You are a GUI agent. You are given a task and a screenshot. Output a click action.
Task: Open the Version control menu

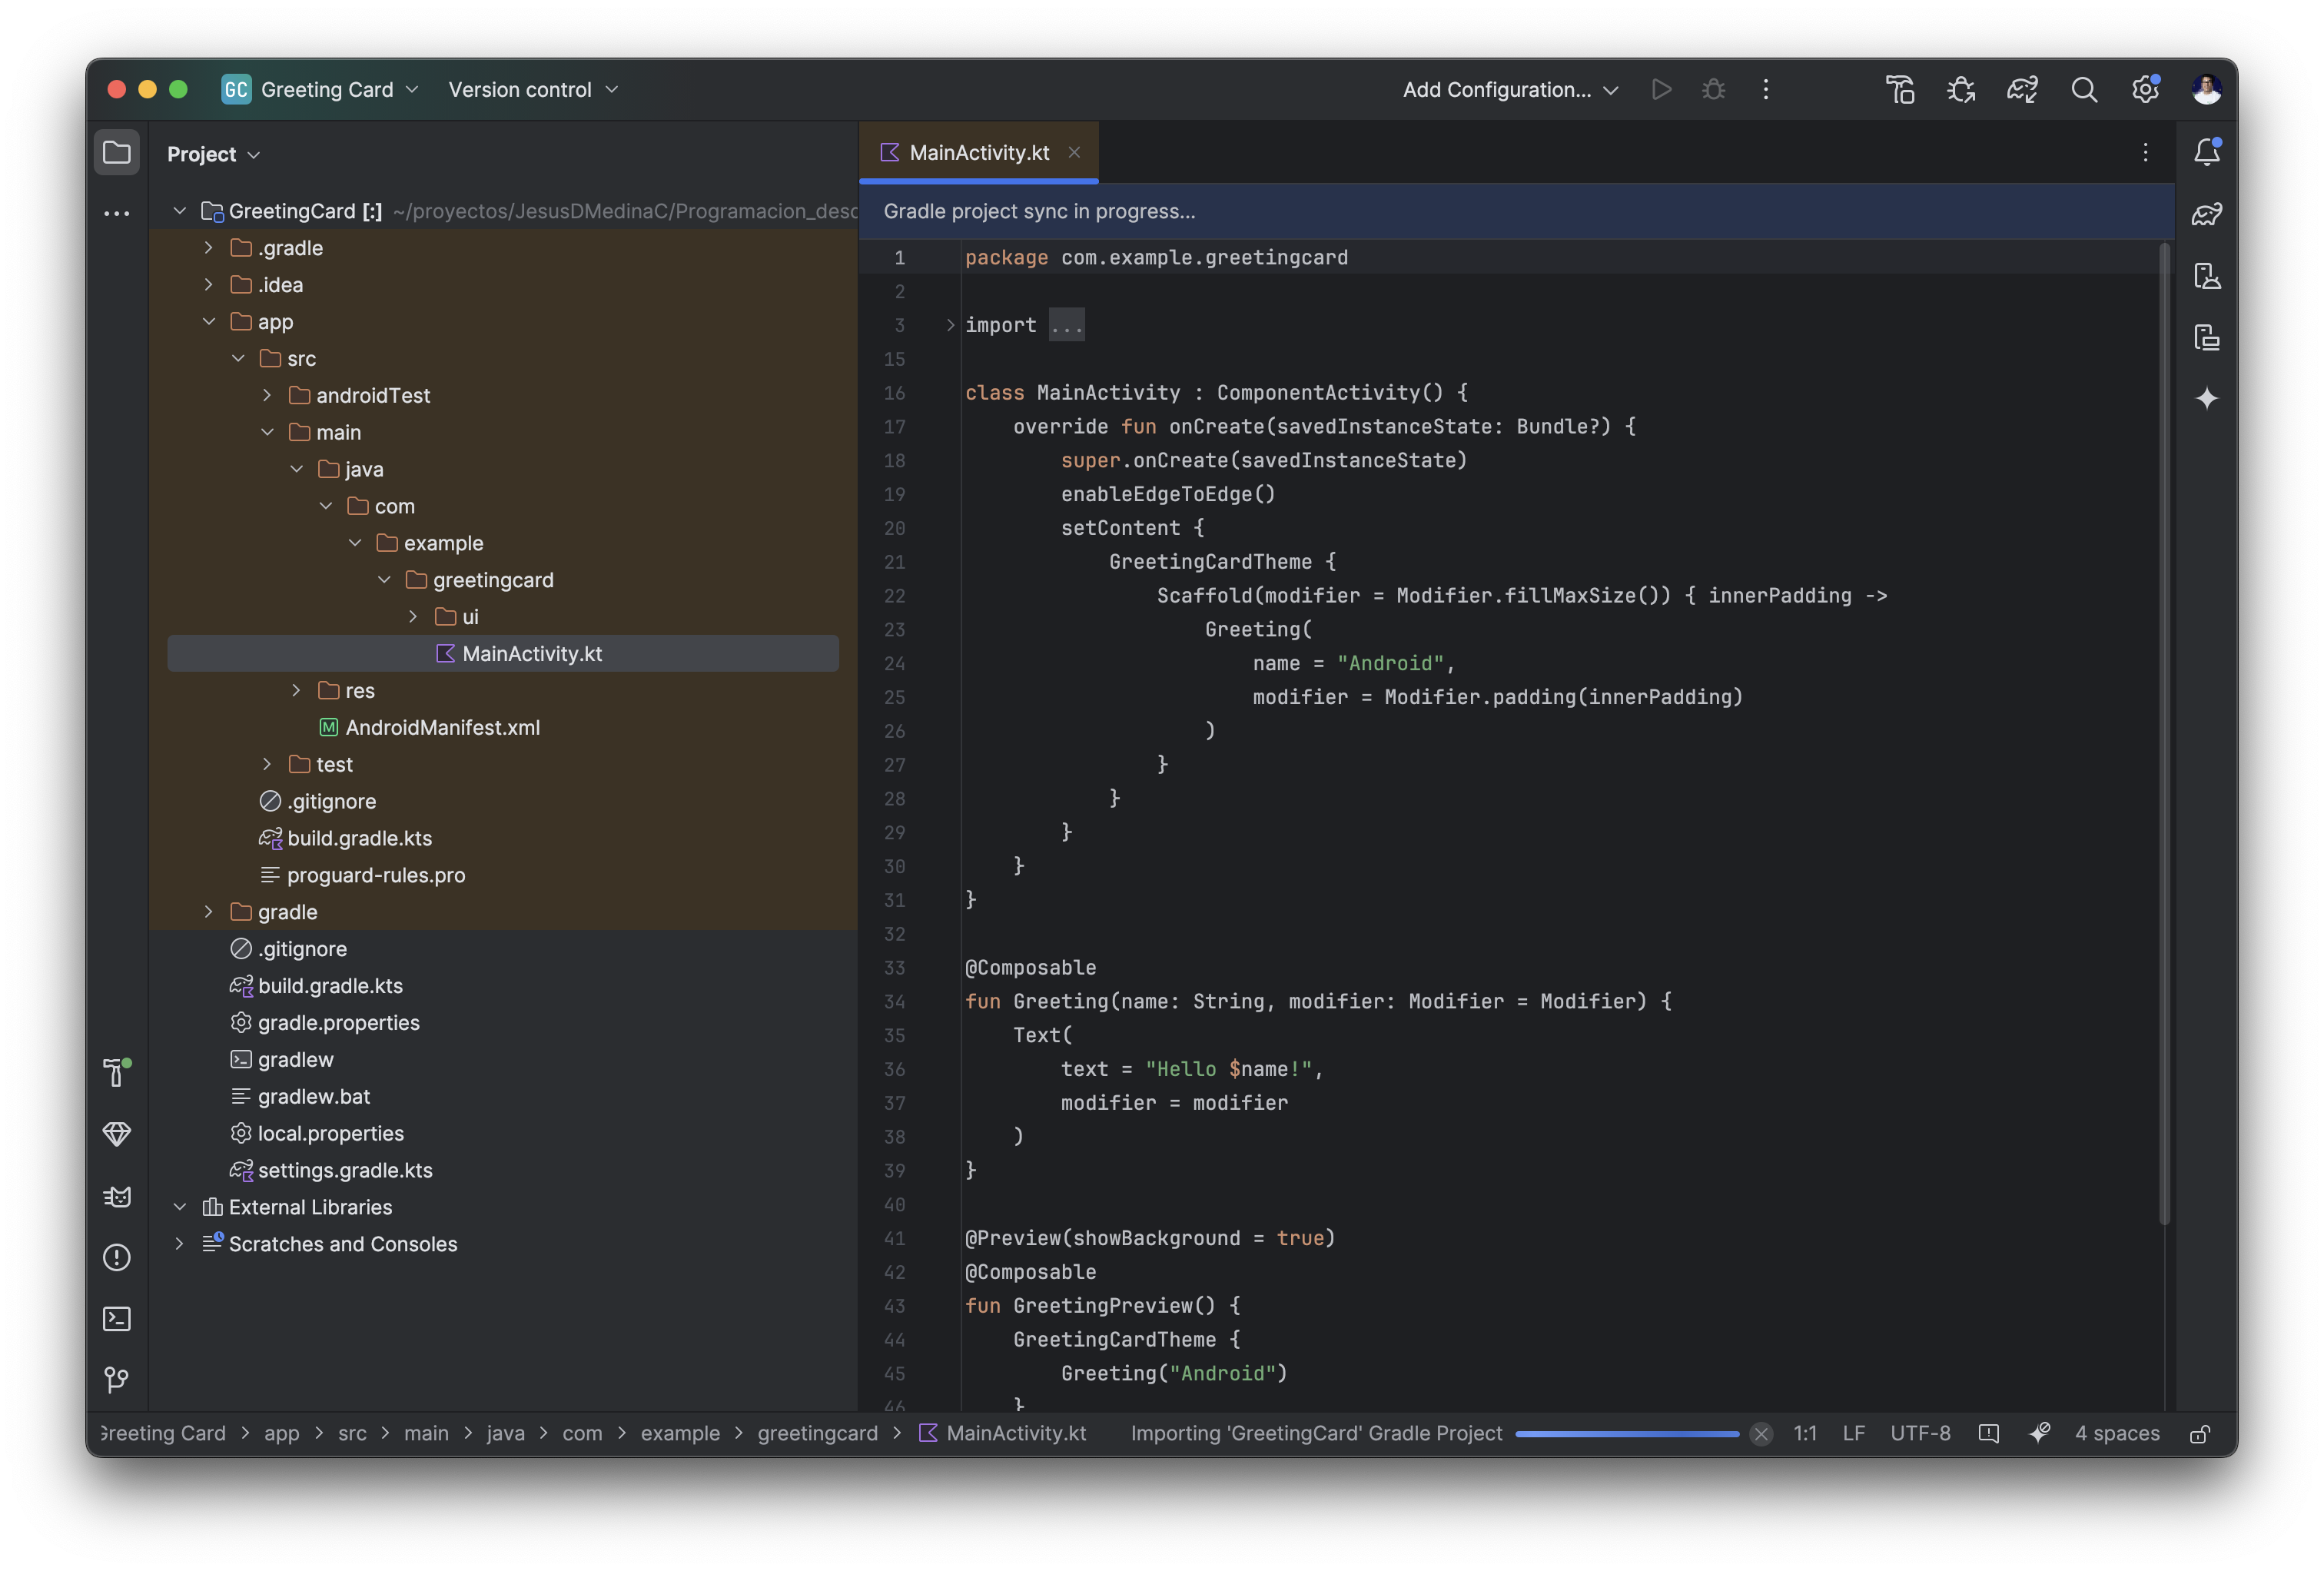click(533, 90)
